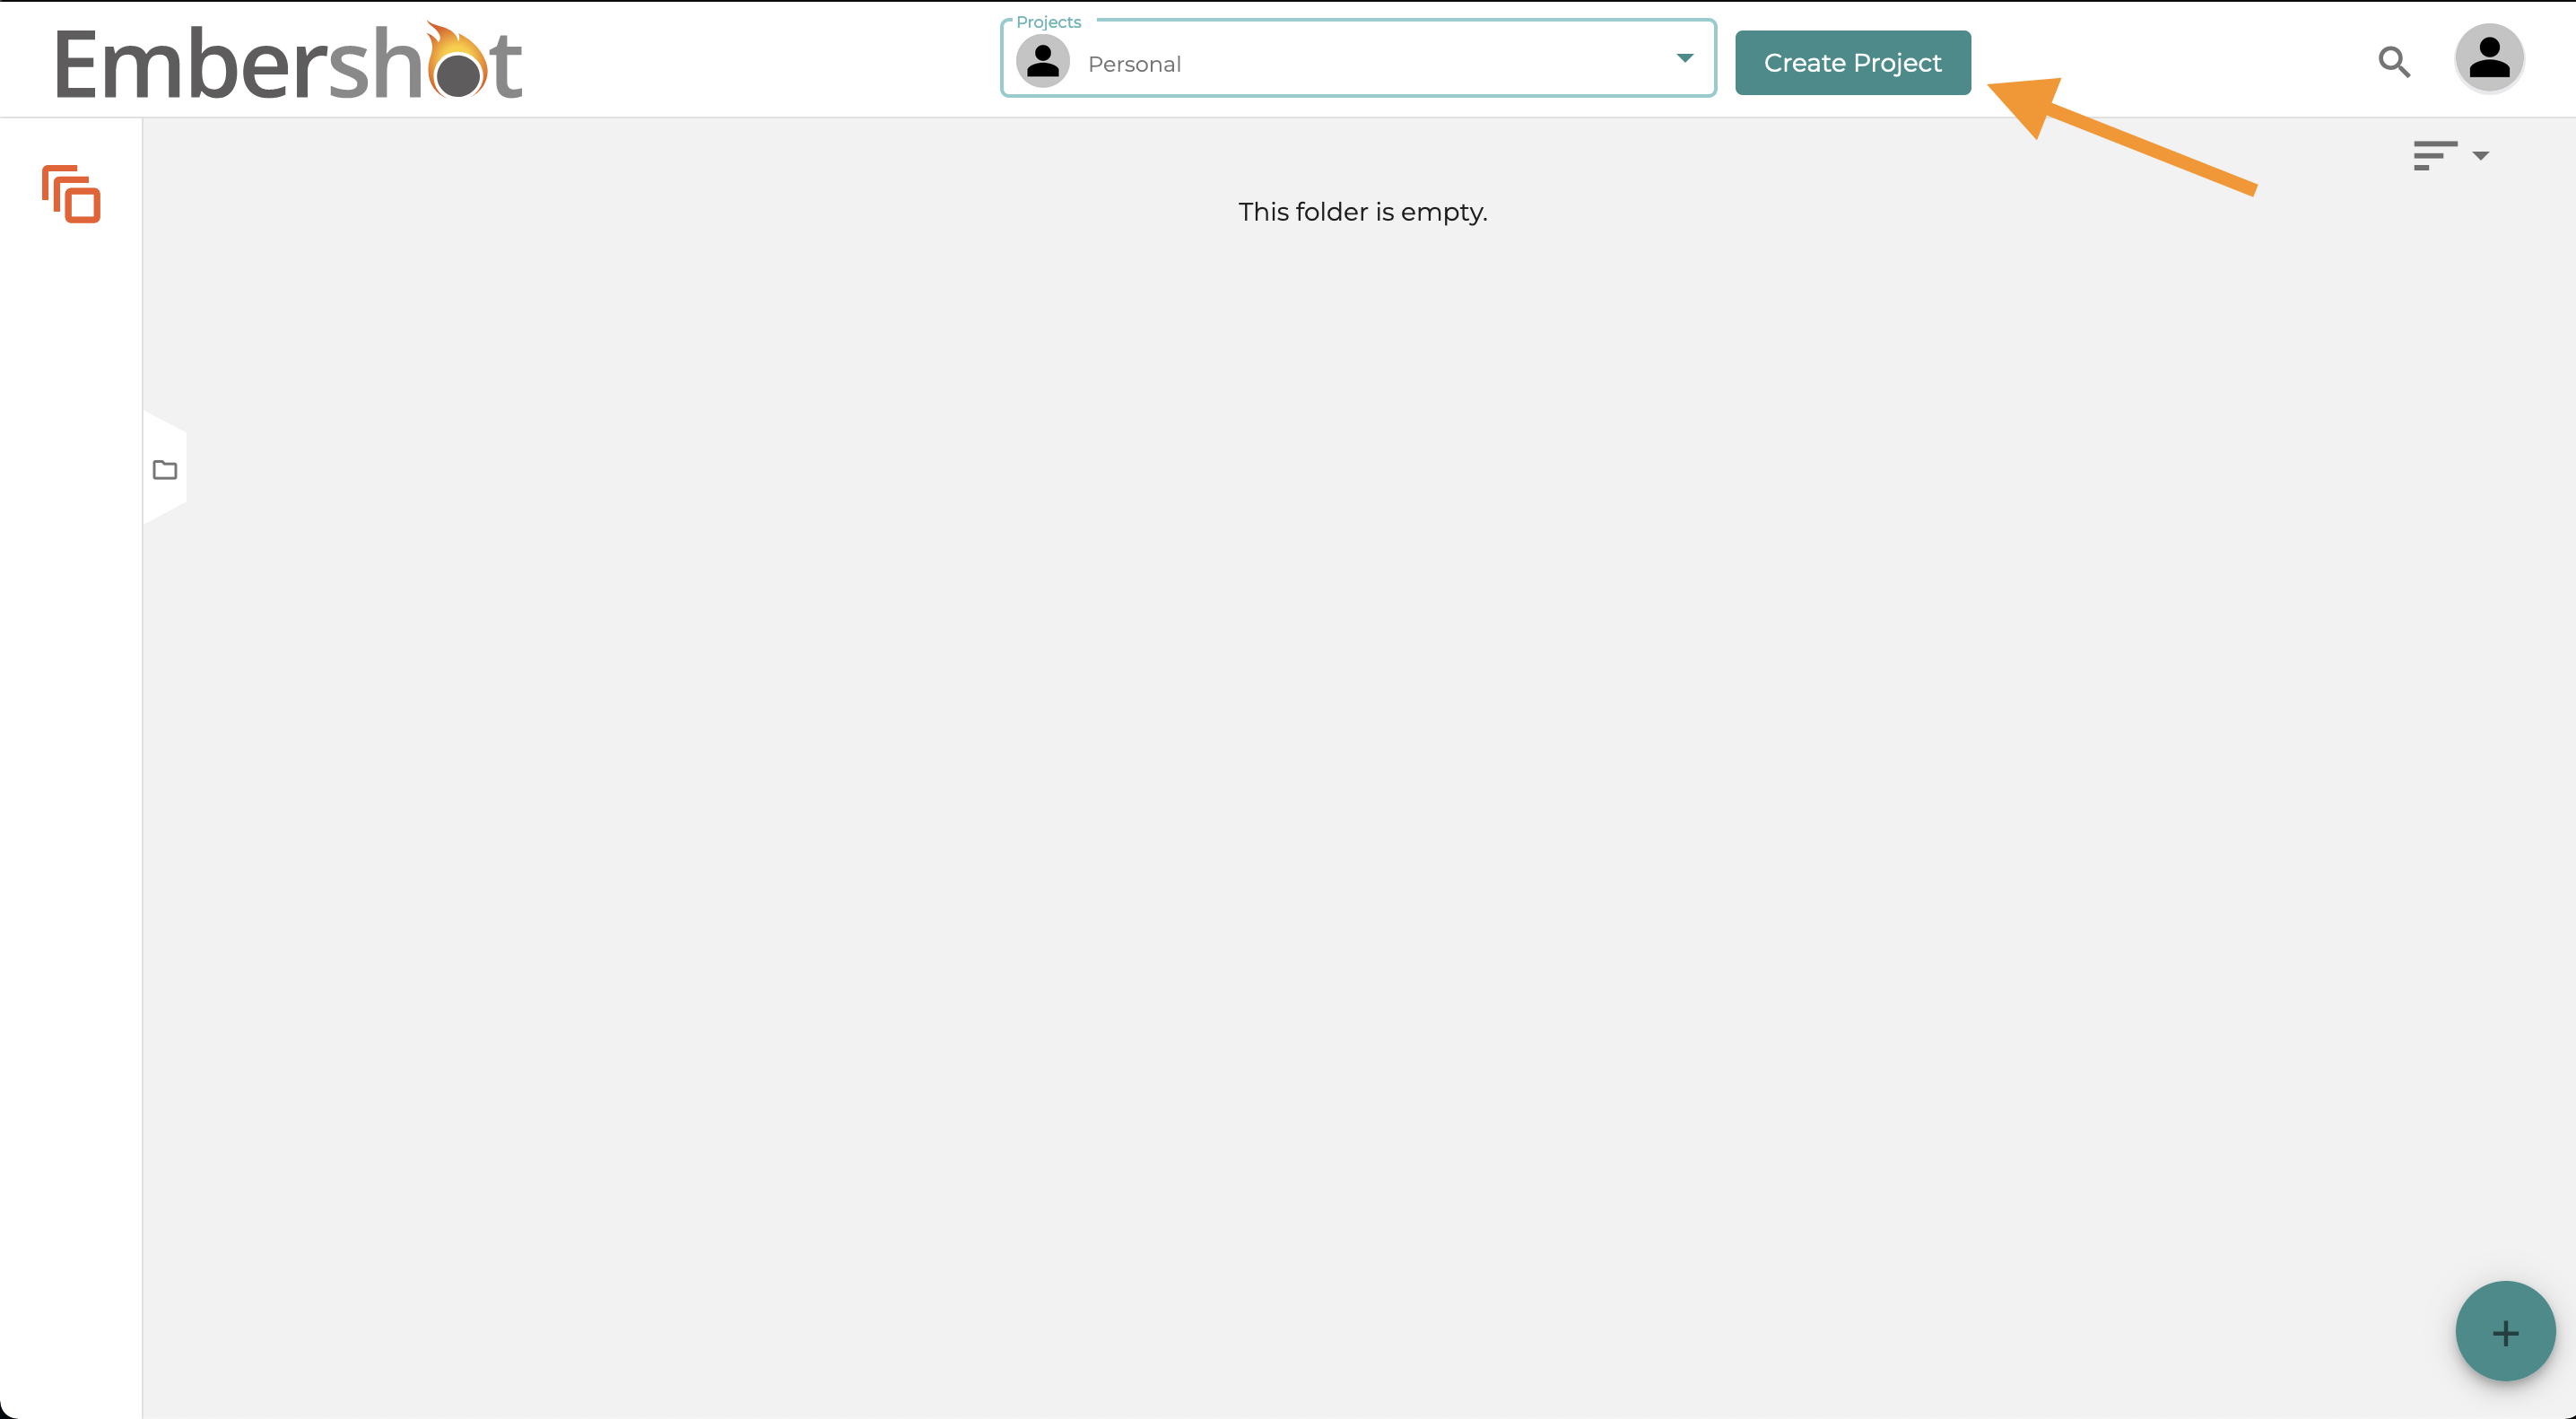Select the orange stacked-pages icon in the sidebar
The height and width of the screenshot is (1419, 2576).
pos(70,195)
